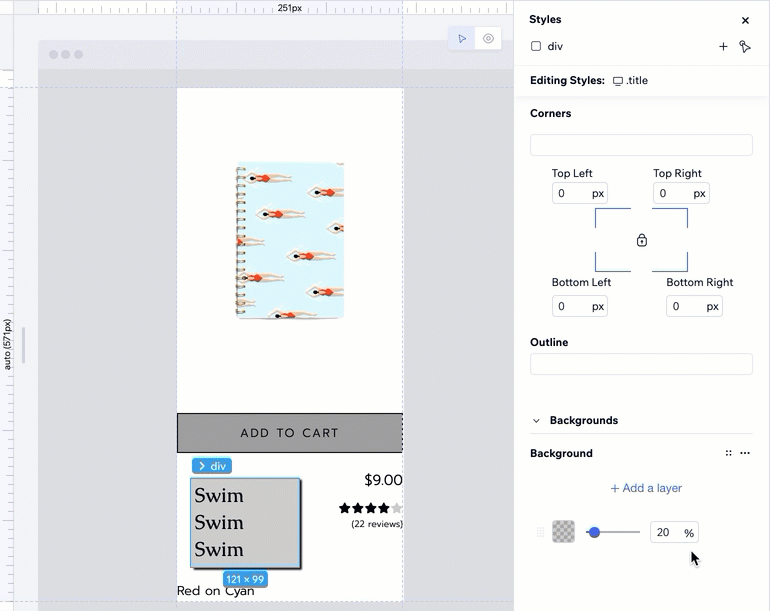This screenshot has height=611, width=770.
Task: Open px unit dropdown for Bottom Right
Action: point(713,306)
